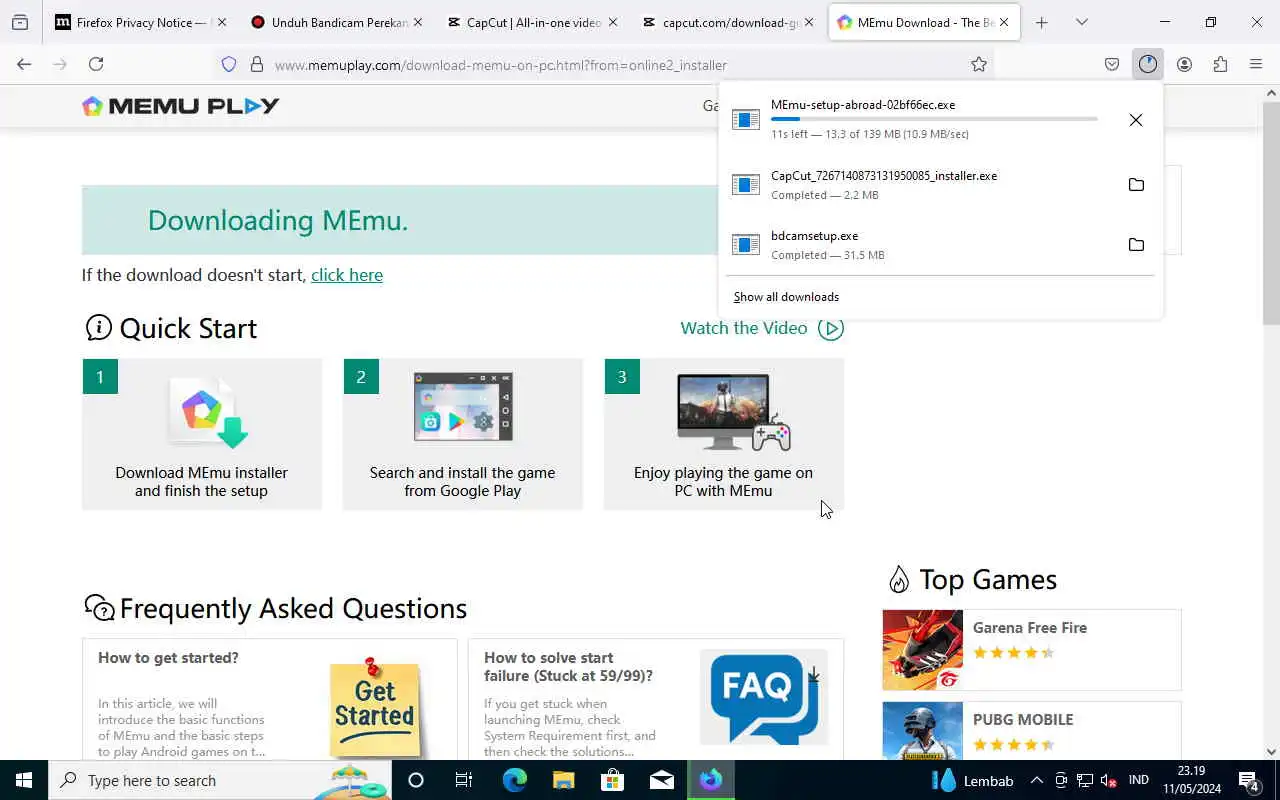Show bdcamsetup.exe in folder
The height and width of the screenshot is (800, 1280).
[1136, 244]
